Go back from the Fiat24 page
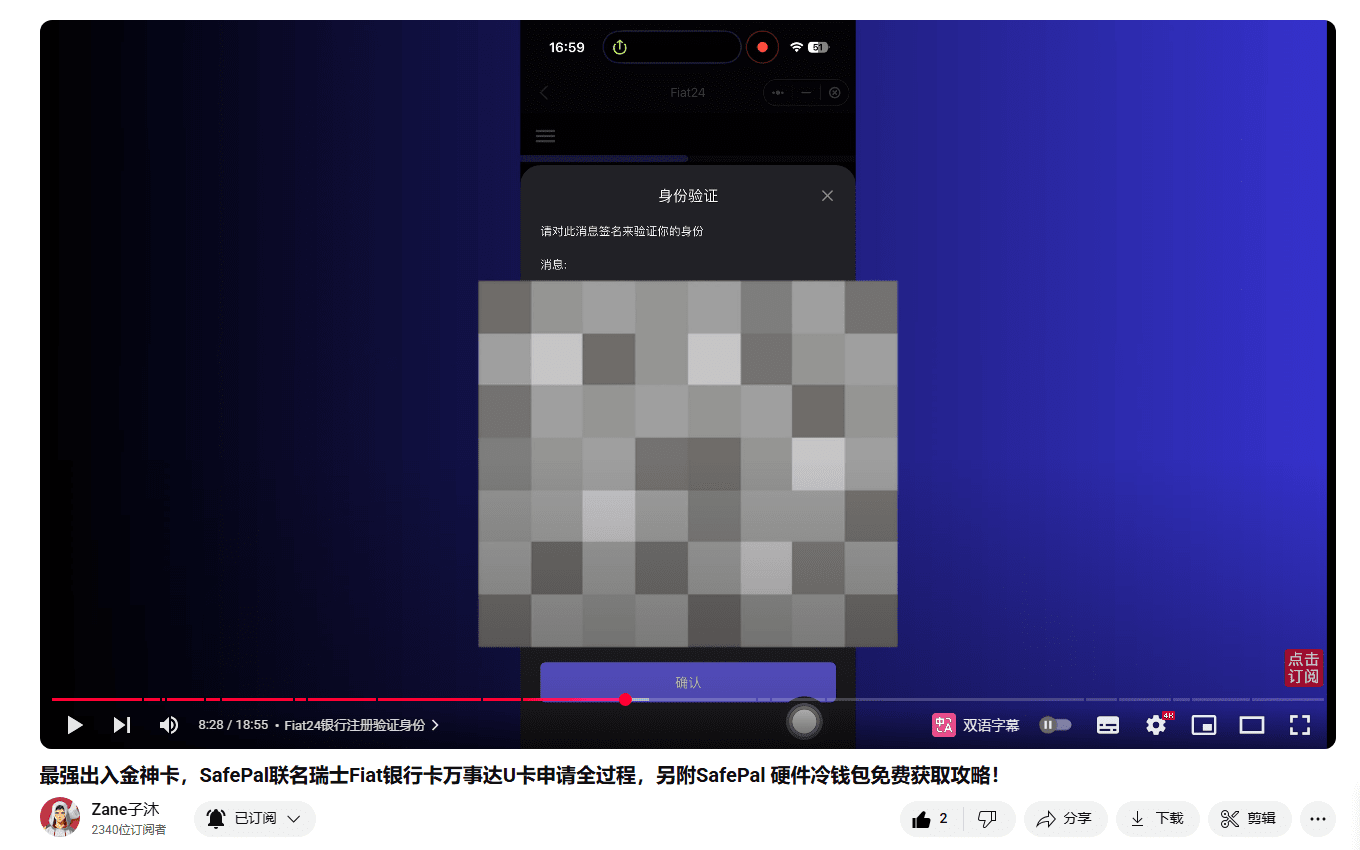This screenshot has height=850, width=1360. [x=544, y=93]
